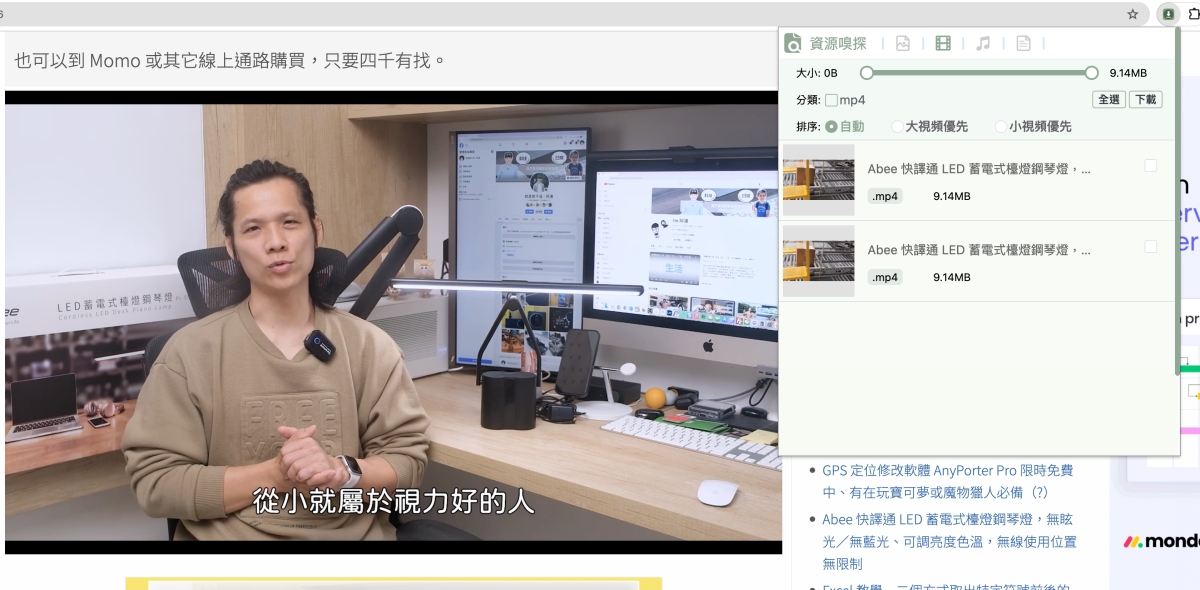Select the video film filter icon

(943, 43)
